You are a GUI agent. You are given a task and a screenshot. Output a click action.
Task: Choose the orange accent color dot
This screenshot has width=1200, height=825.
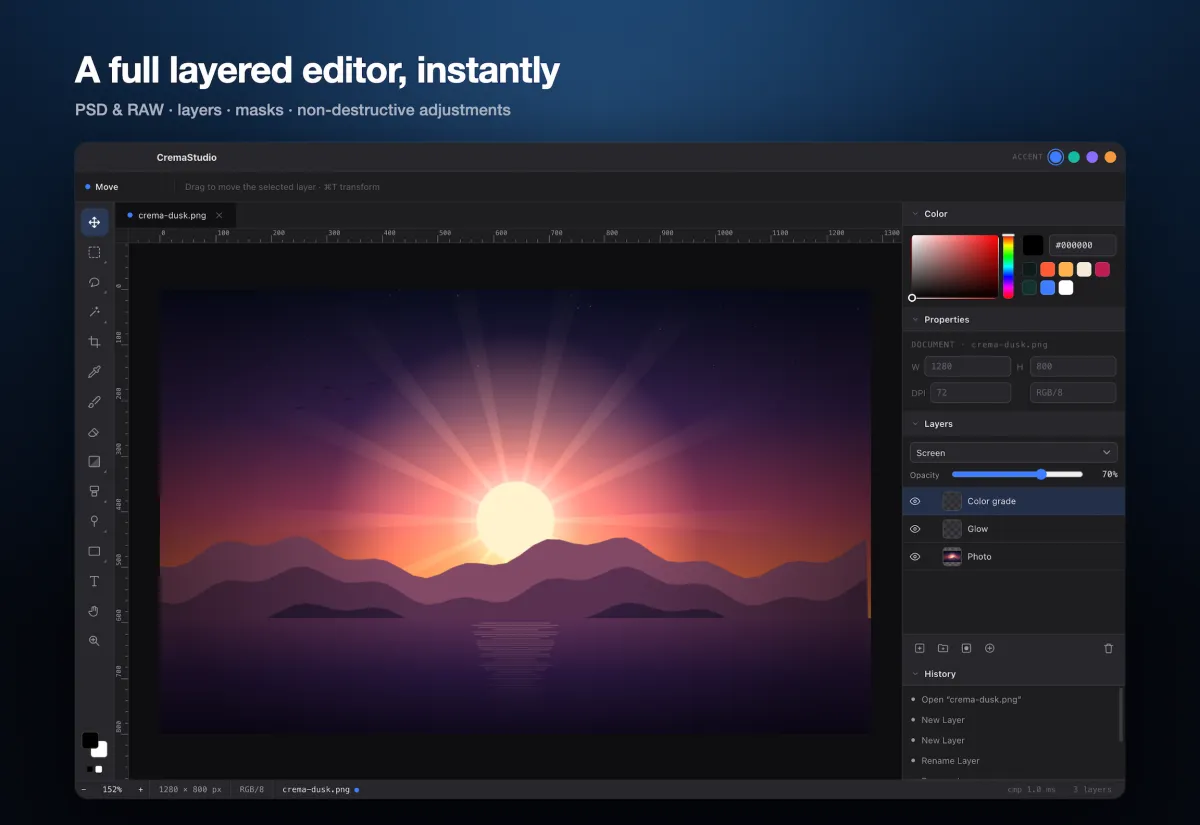1110,157
